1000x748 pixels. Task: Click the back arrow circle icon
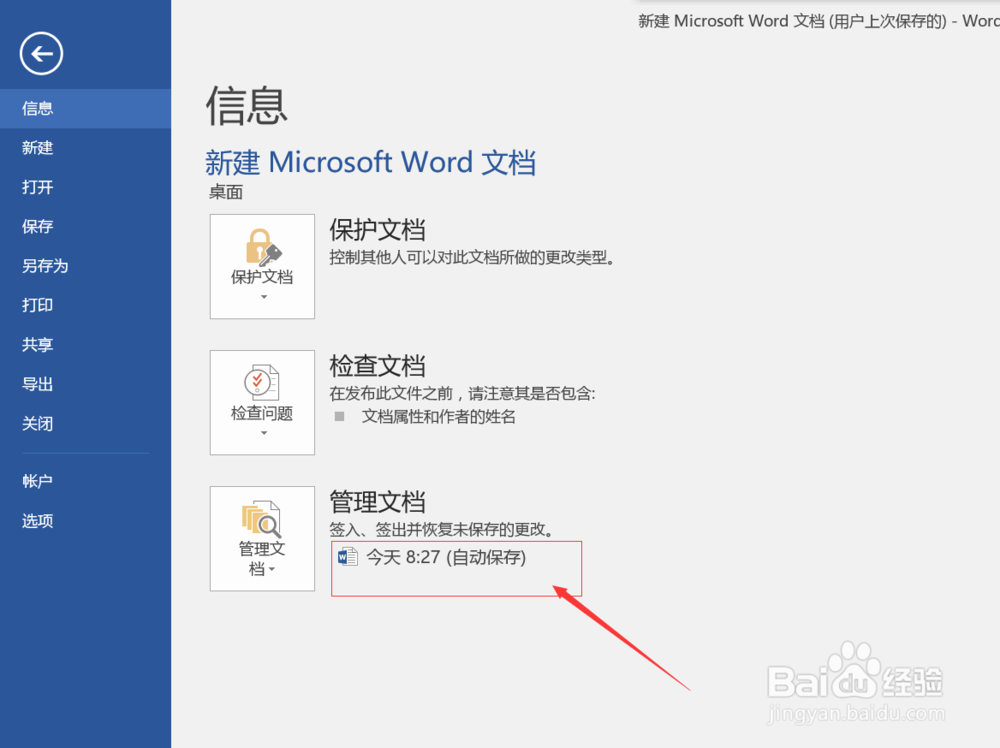[x=41, y=54]
